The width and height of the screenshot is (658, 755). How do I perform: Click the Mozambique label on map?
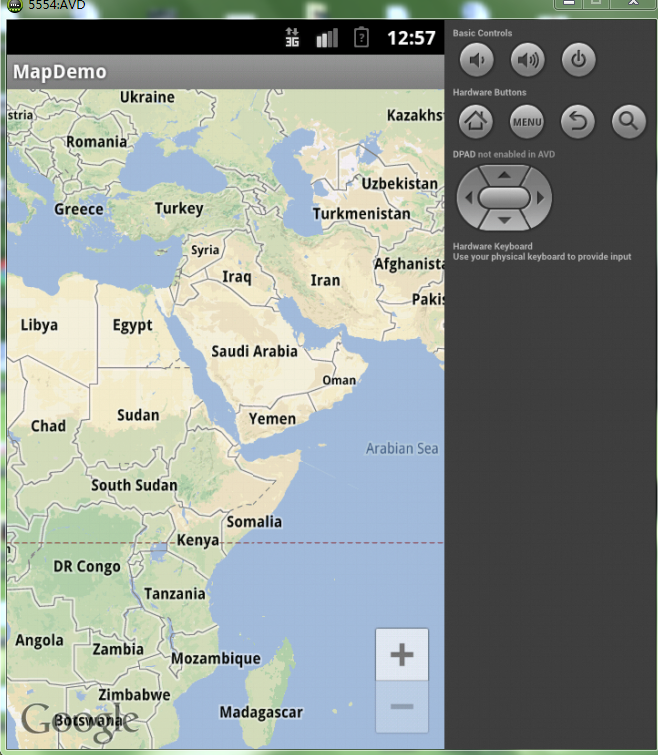tap(216, 659)
